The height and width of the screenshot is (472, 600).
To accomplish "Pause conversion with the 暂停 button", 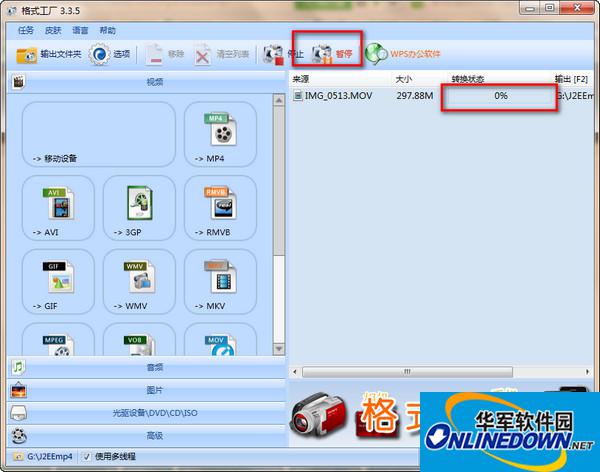I will (x=331, y=54).
